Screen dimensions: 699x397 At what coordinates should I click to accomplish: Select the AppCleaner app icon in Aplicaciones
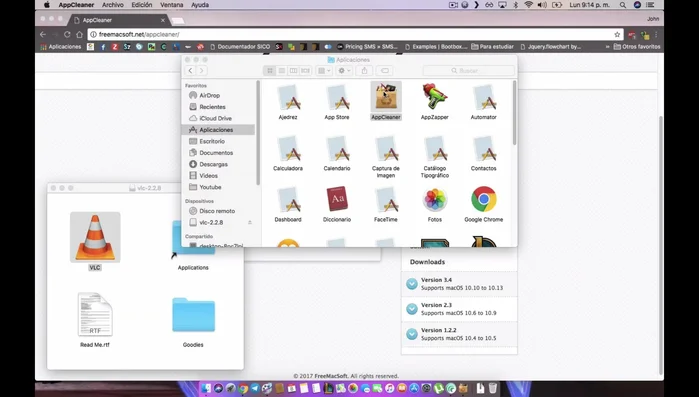[386, 96]
